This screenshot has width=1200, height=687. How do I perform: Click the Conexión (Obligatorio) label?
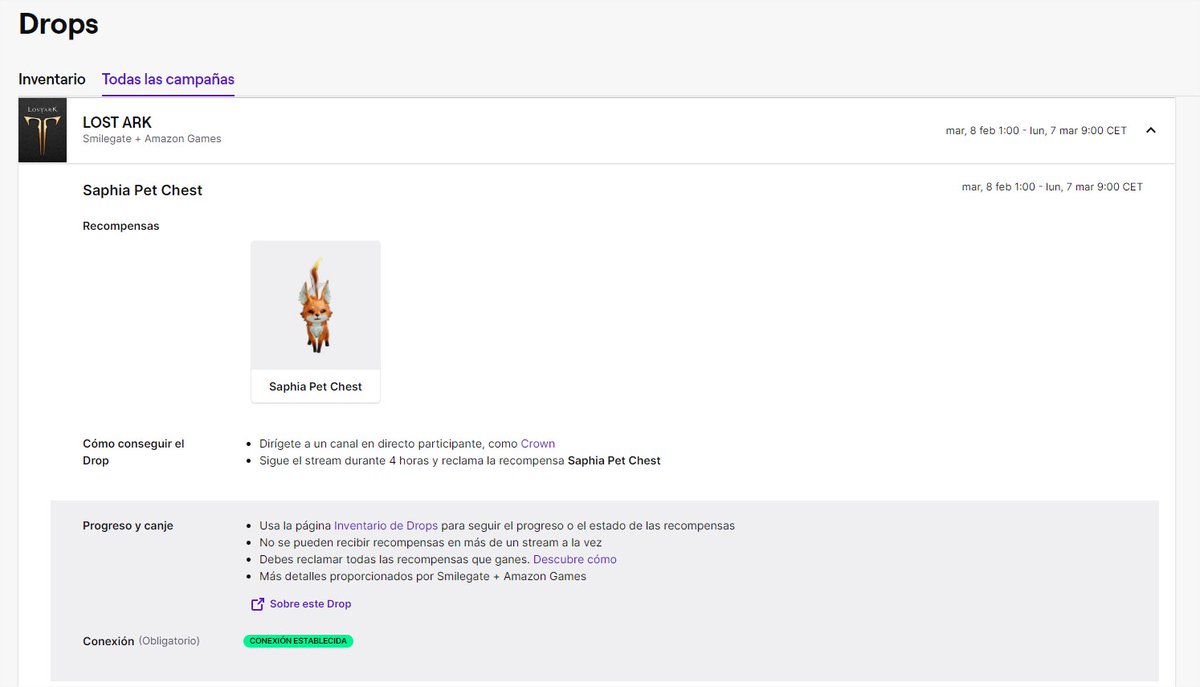pyautogui.click(x=141, y=641)
